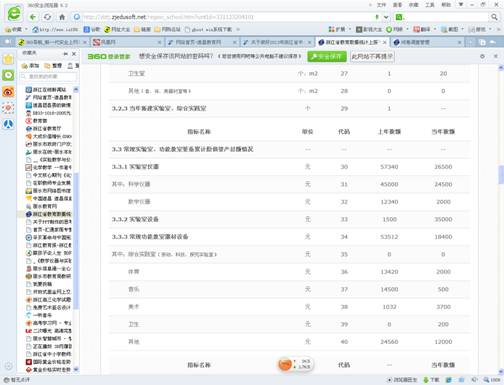Viewport: 504px width, 385px height.
Task: Click the favorites list scrollbar thumb
Action: pyautogui.click(x=76, y=241)
